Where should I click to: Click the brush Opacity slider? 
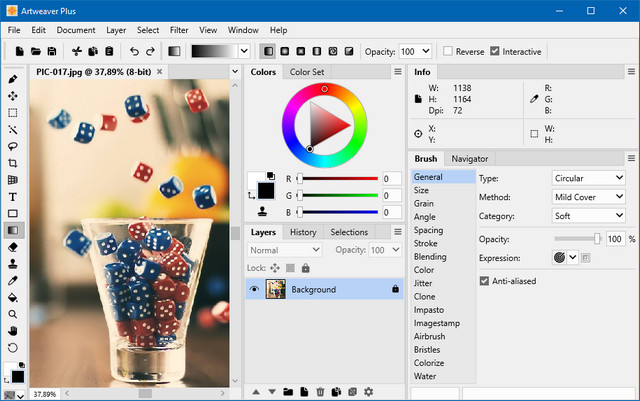pyautogui.click(x=576, y=239)
